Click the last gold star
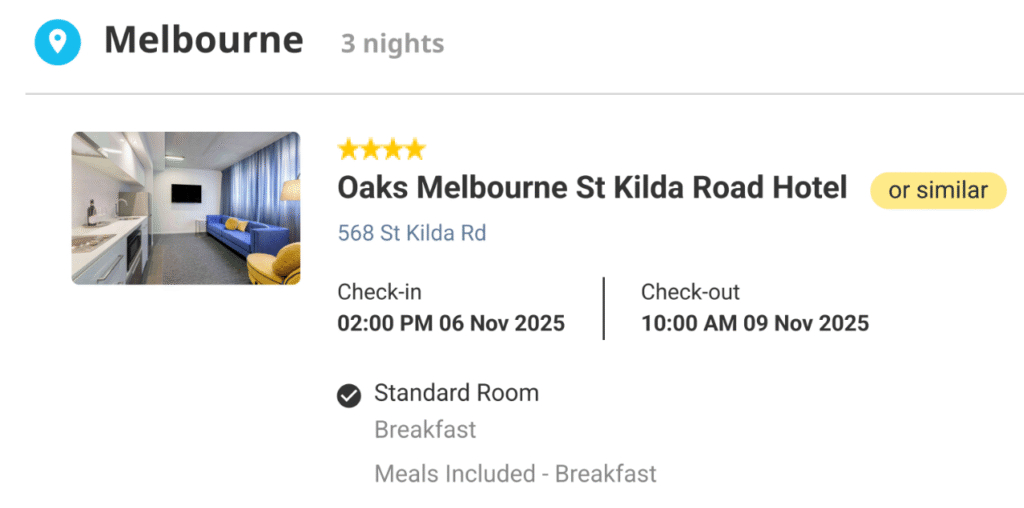Screen dimensions: 1024x508 click(415, 150)
